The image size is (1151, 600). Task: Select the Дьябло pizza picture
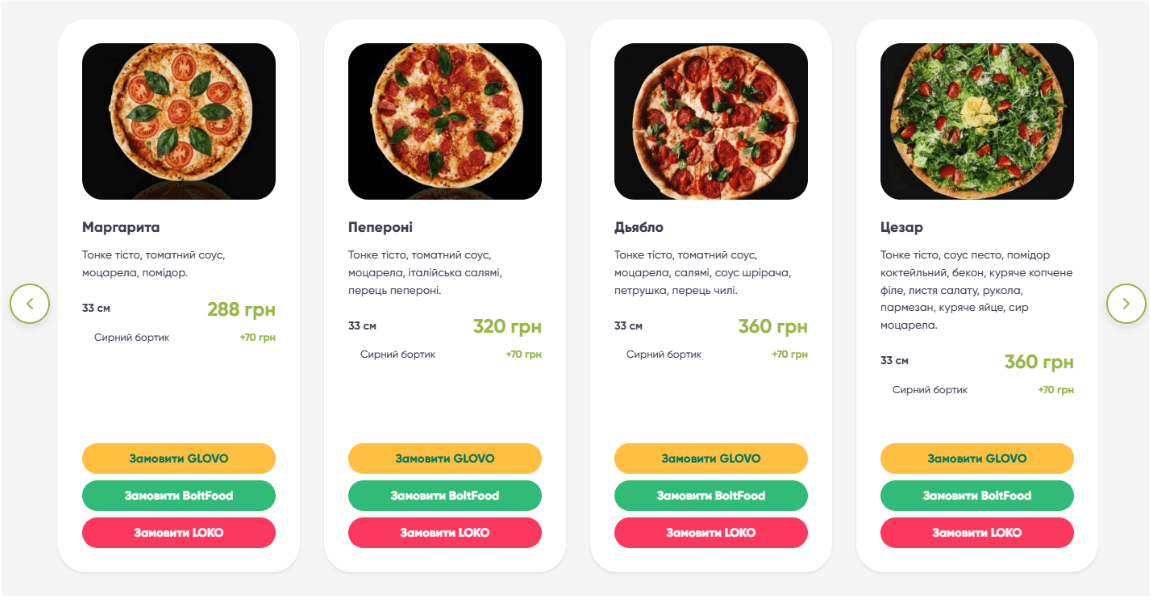click(710, 120)
